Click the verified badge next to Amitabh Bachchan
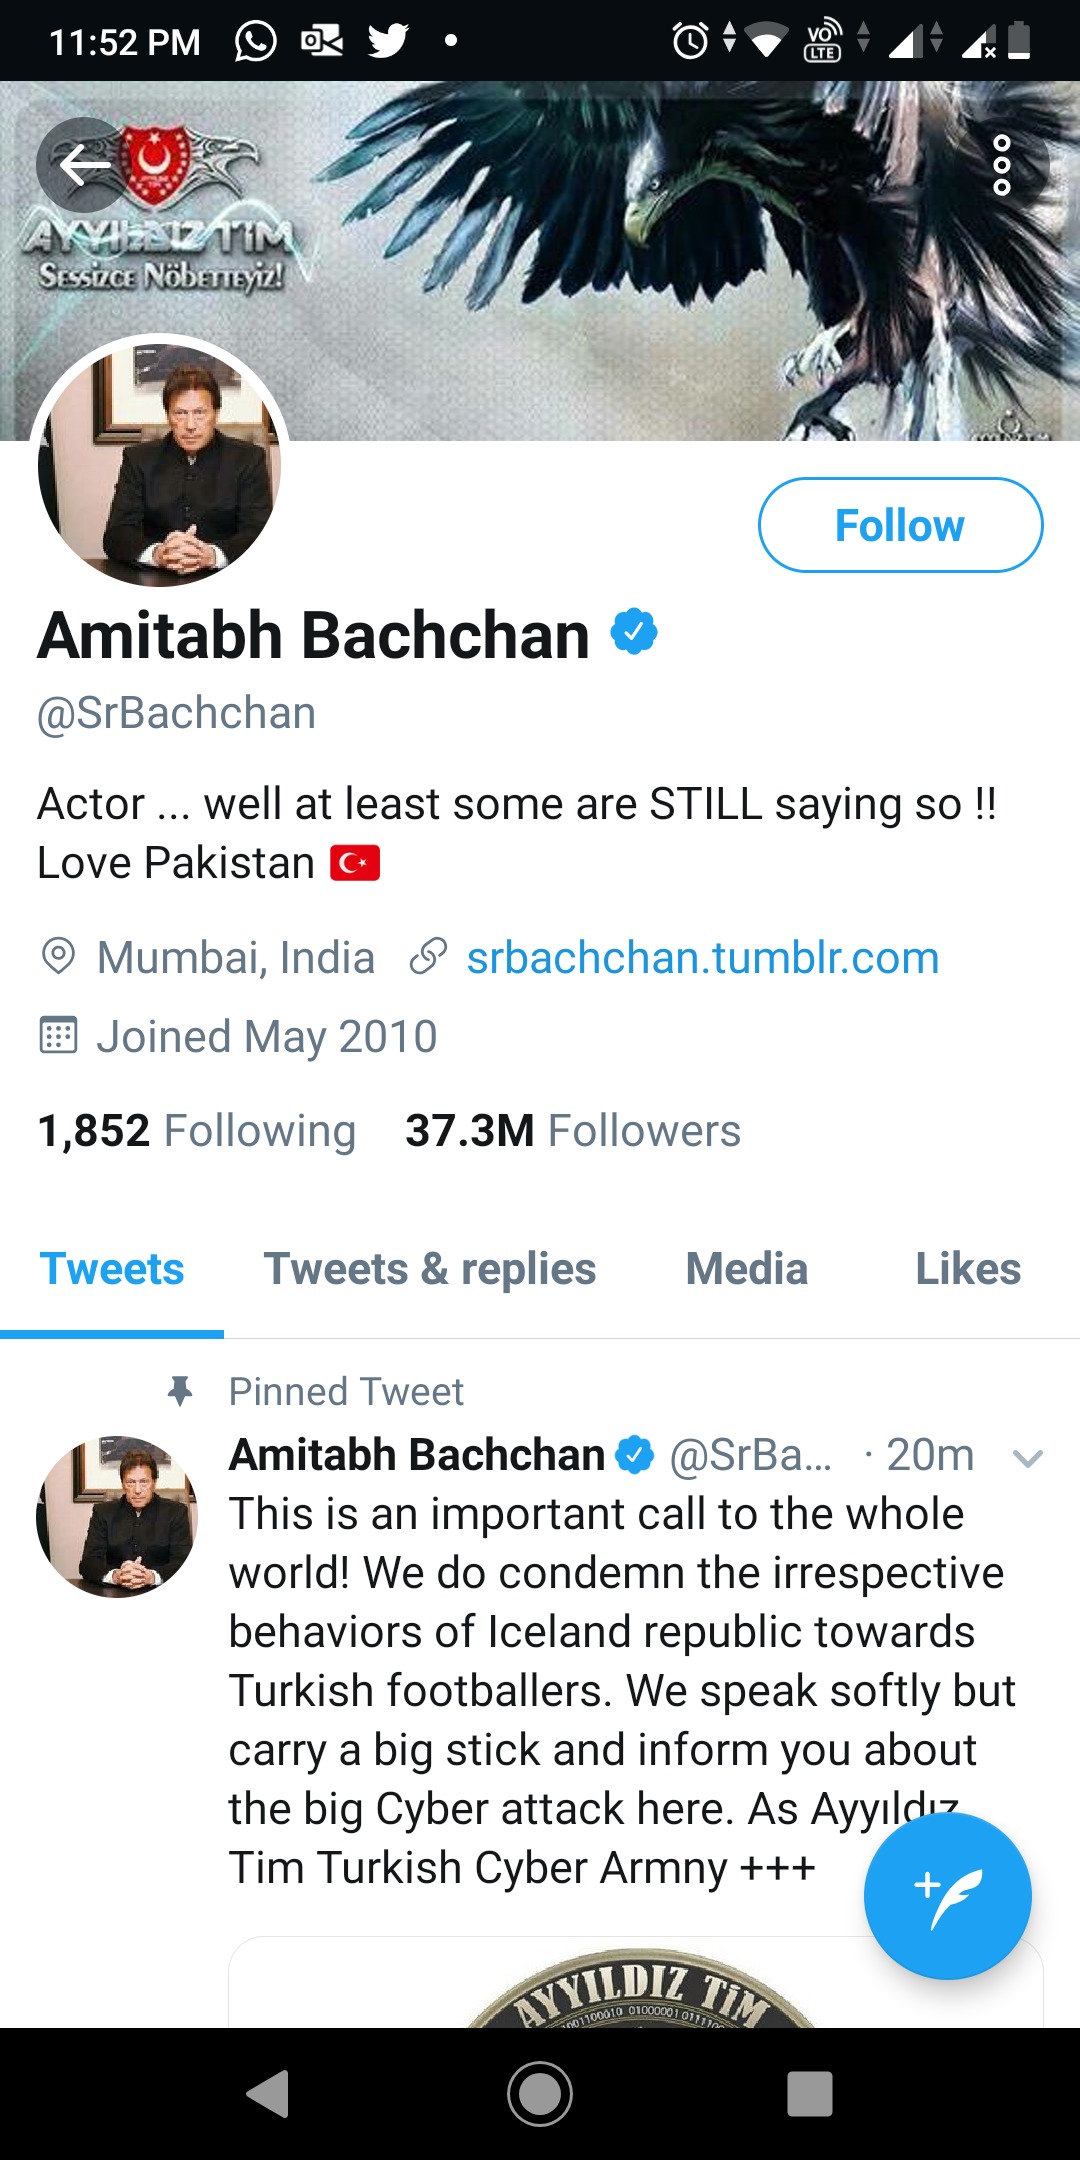The width and height of the screenshot is (1080, 2160). [x=633, y=633]
